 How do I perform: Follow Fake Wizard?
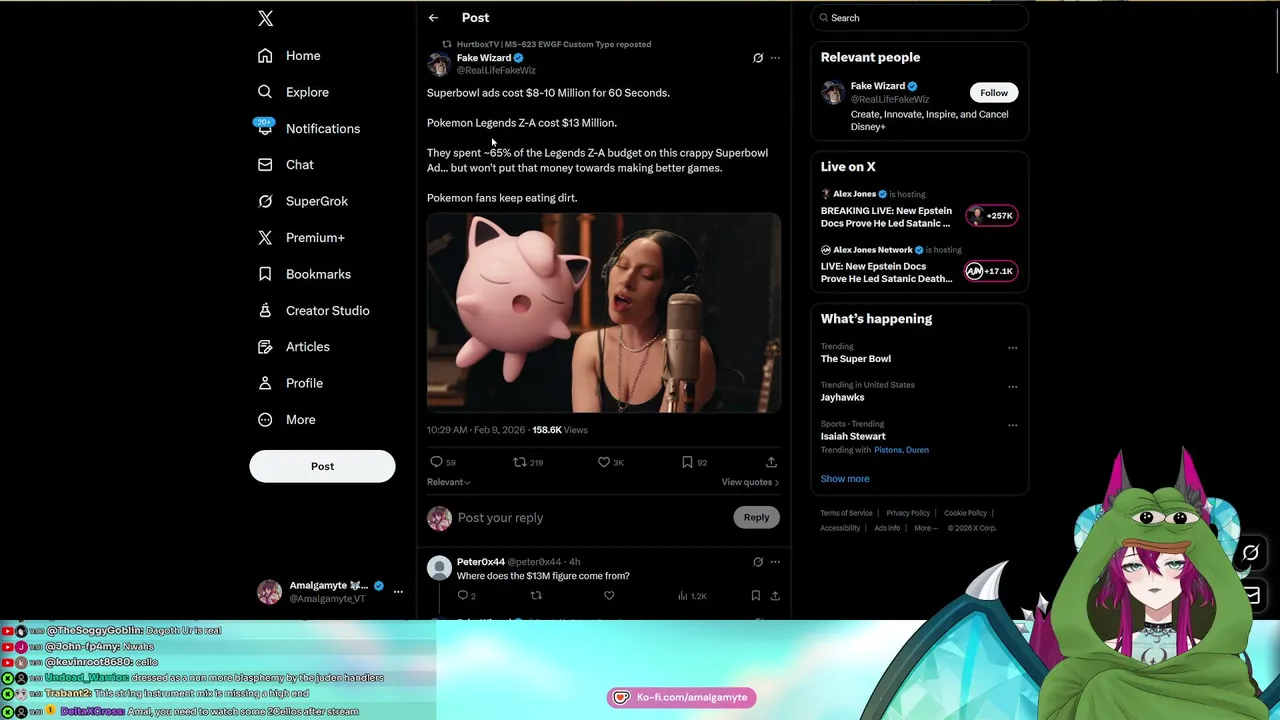[994, 93]
